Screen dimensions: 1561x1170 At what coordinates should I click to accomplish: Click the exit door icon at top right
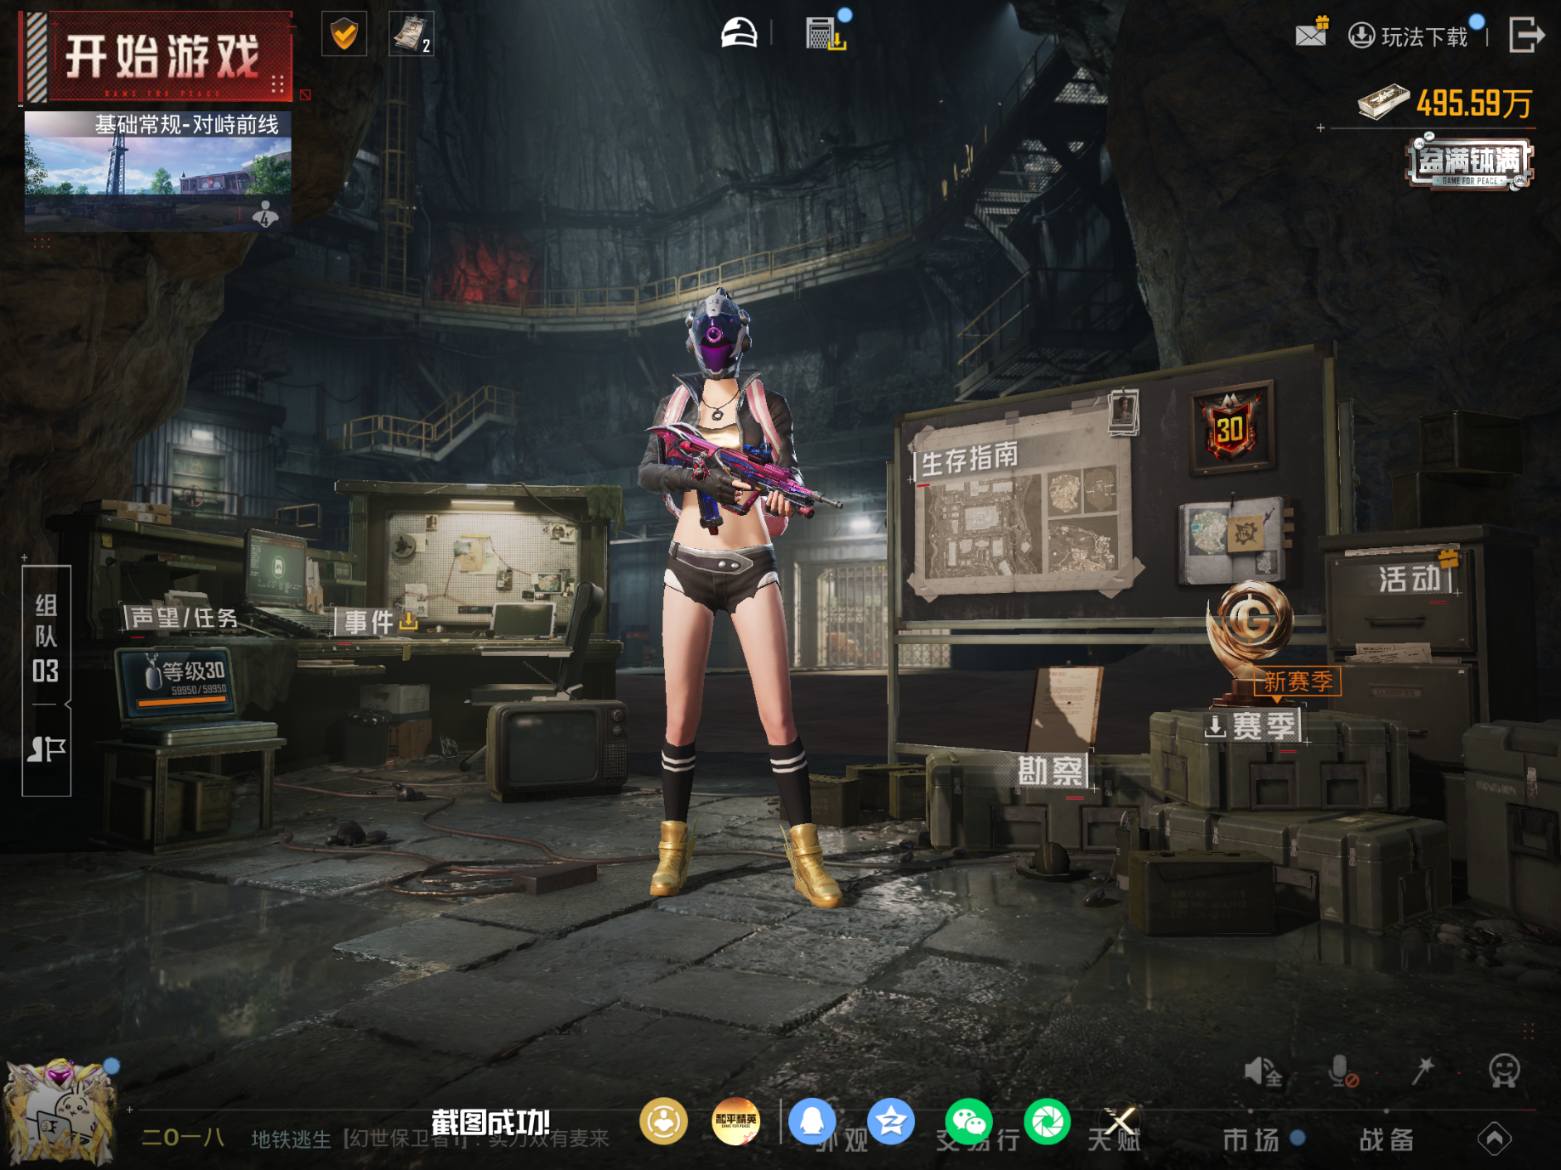pos(1524,34)
